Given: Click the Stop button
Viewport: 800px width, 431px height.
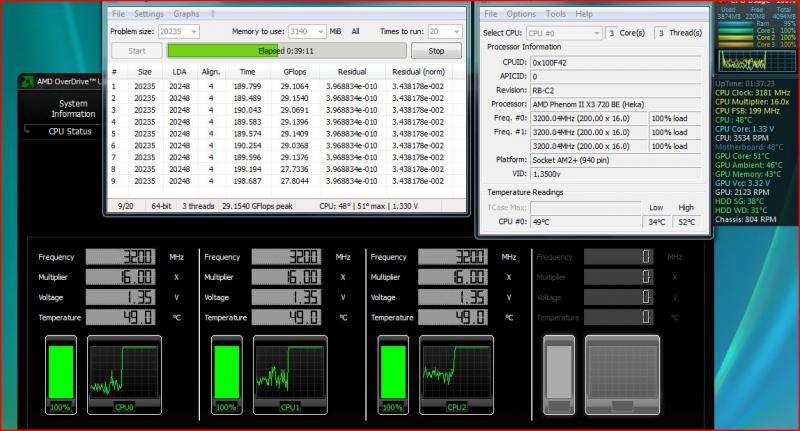Looking at the screenshot, I should 436,51.
